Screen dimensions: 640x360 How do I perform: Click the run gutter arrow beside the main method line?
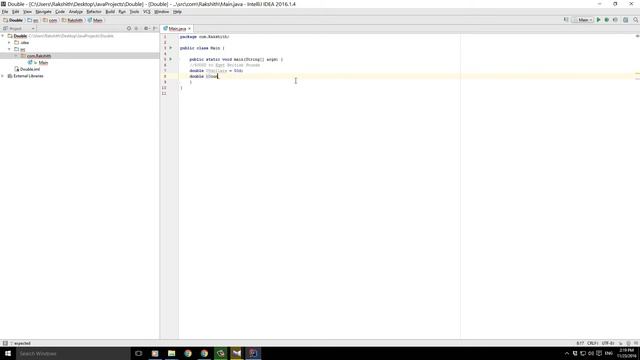171,59
